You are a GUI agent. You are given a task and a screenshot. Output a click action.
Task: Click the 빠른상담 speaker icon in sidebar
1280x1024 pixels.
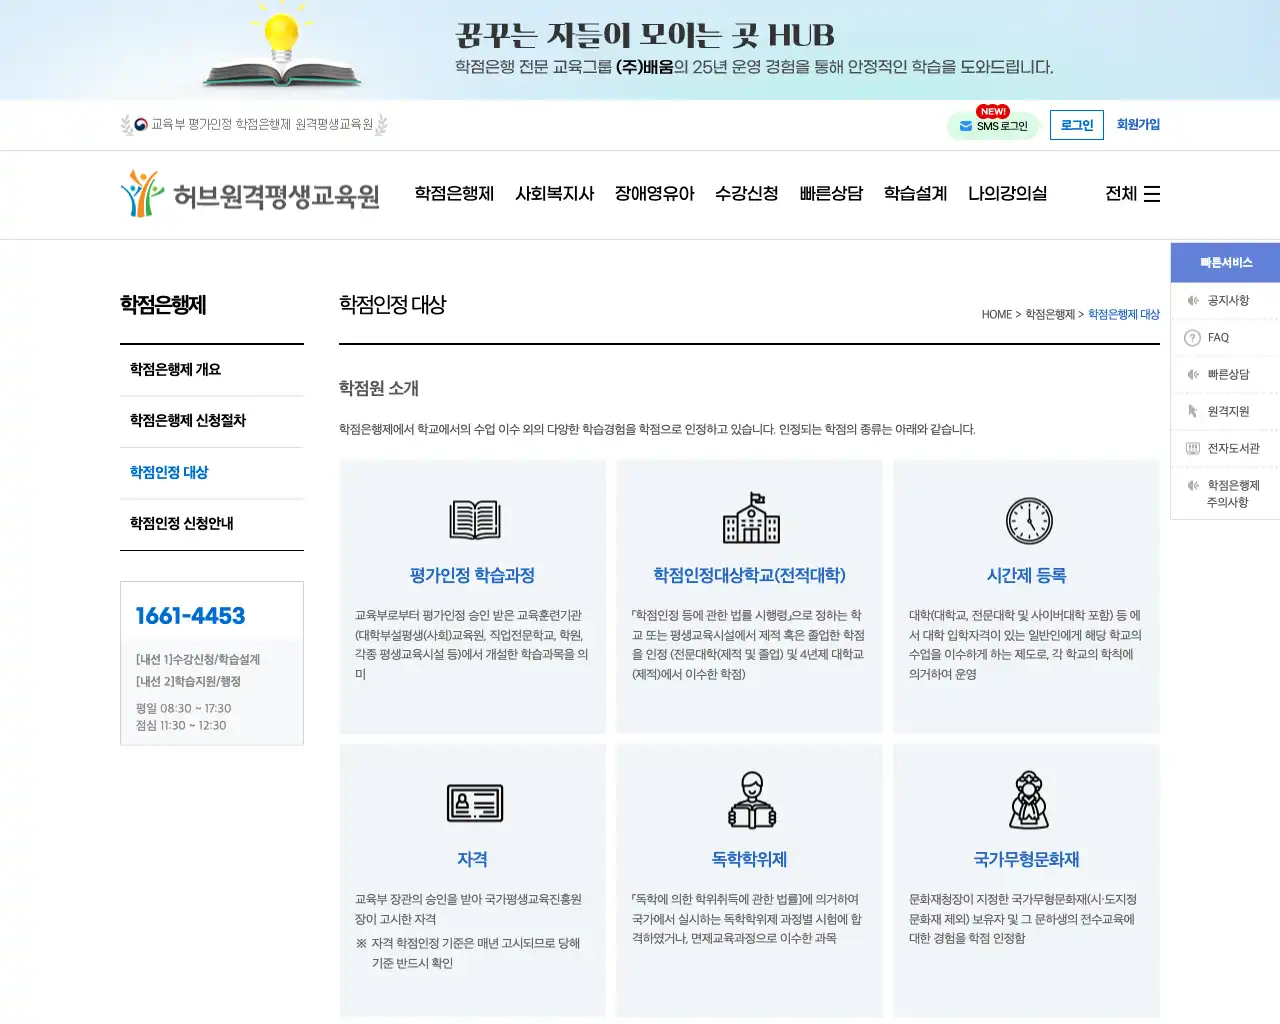pos(1192,374)
